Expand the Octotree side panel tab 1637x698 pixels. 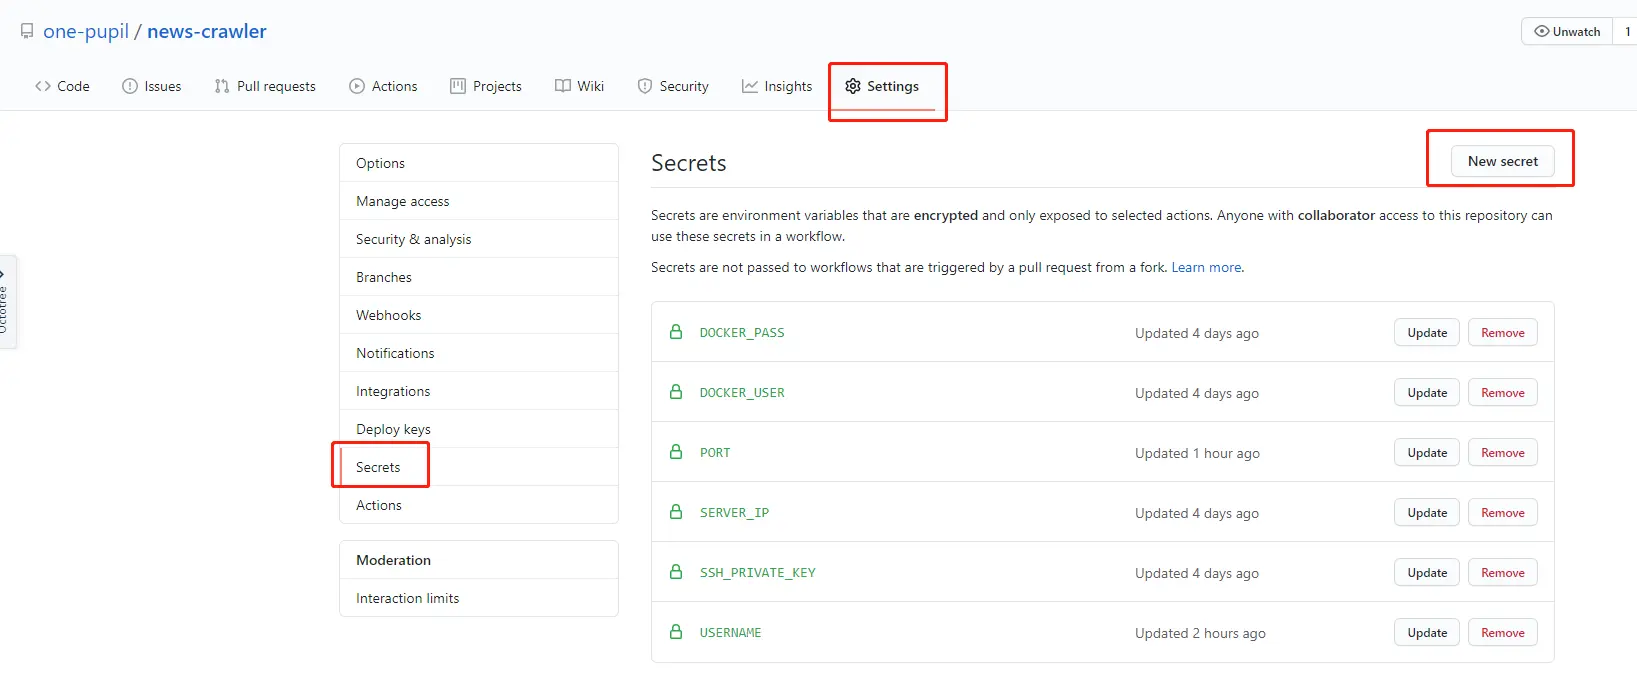6,302
